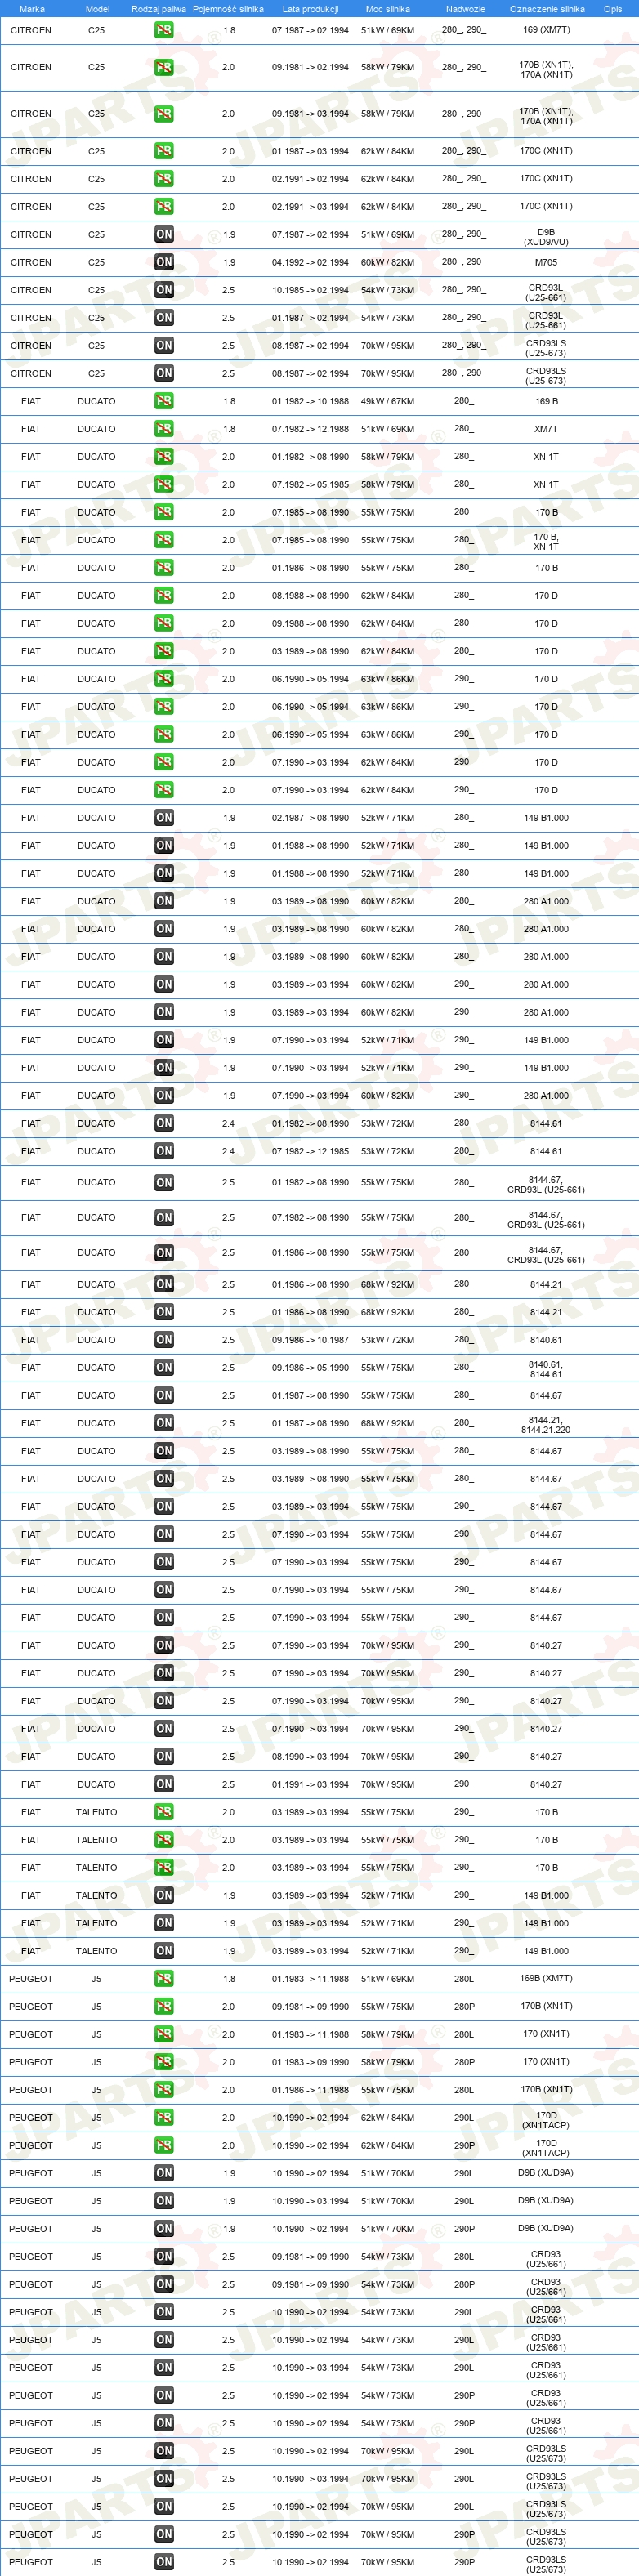Image resolution: width=639 pixels, height=2576 pixels.
Task: Click petrol icon of Fiat Ducato XM7T row
Action: coord(164,429)
